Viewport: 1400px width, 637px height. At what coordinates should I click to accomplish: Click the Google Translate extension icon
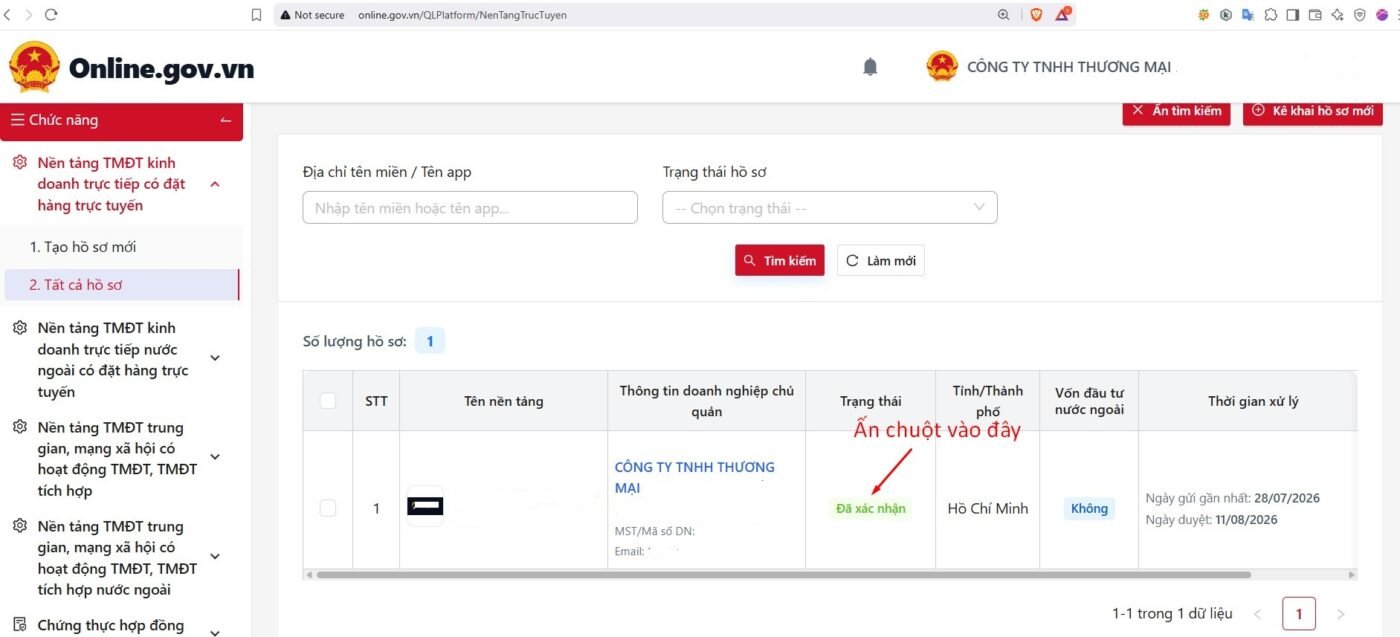point(1248,15)
